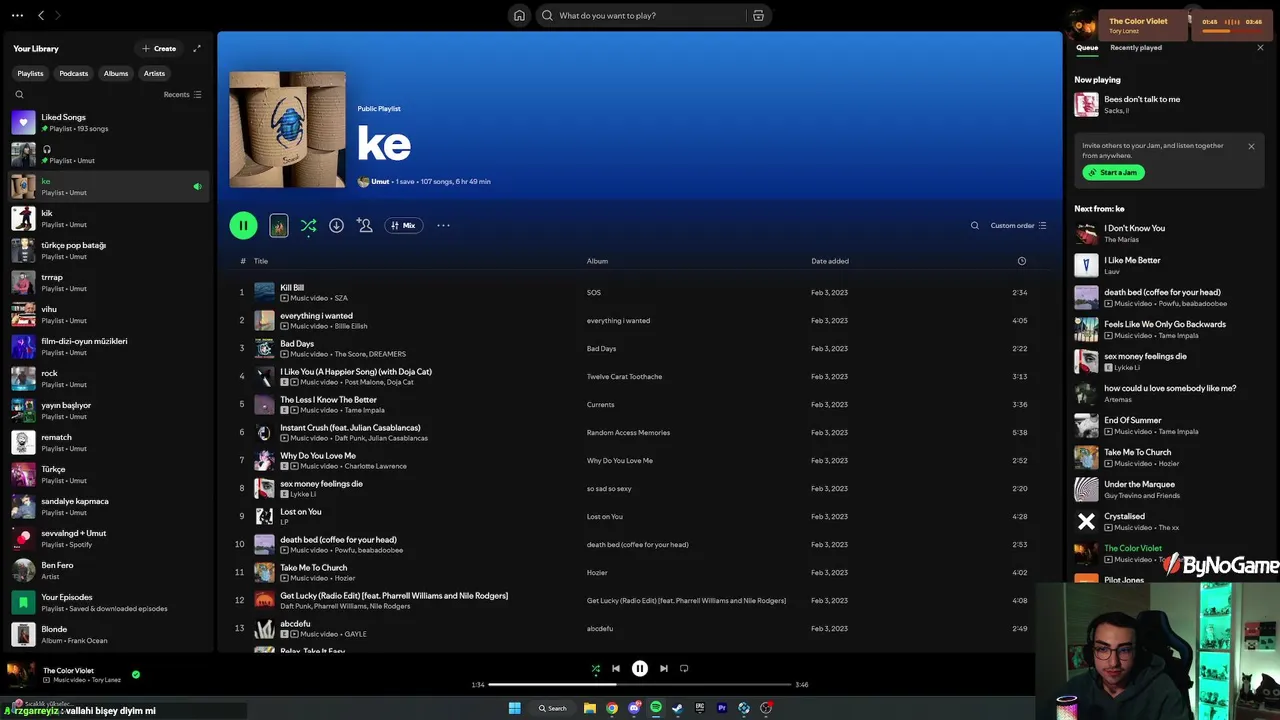The image size is (1280, 720).
Task: Filter library by Albums
Action: pos(116,73)
